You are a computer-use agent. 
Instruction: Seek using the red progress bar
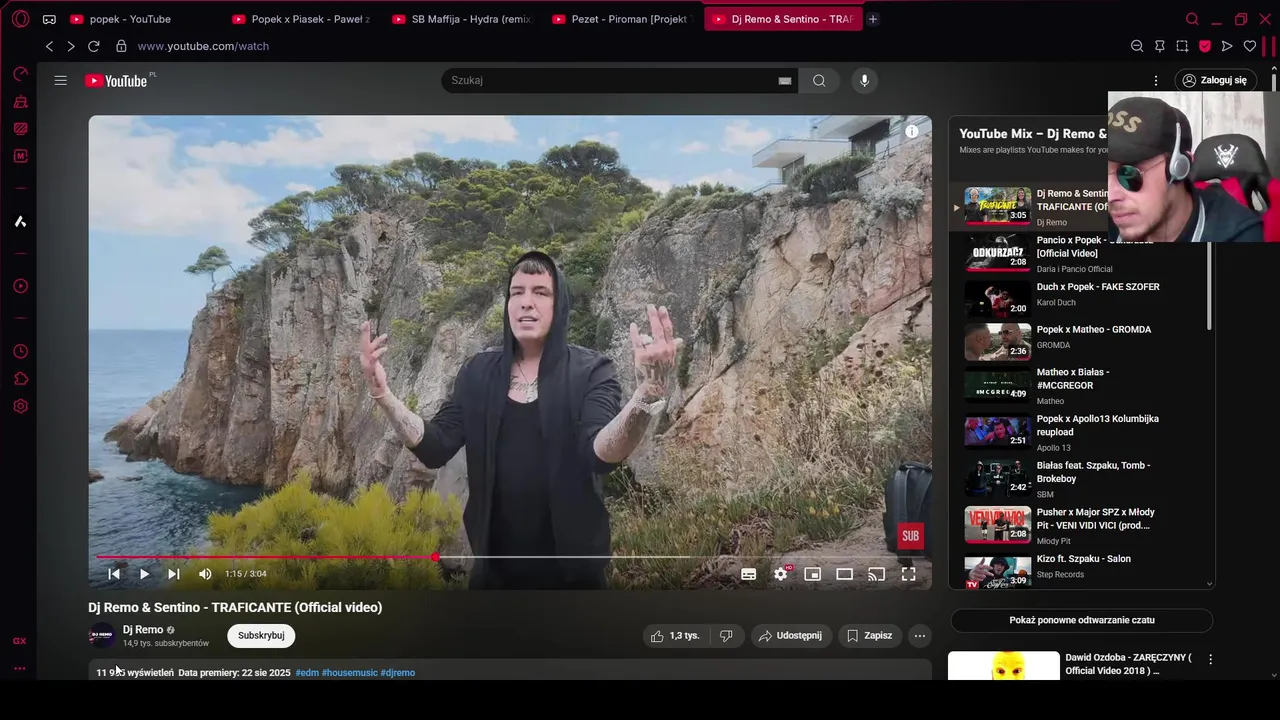click(510, 557)
